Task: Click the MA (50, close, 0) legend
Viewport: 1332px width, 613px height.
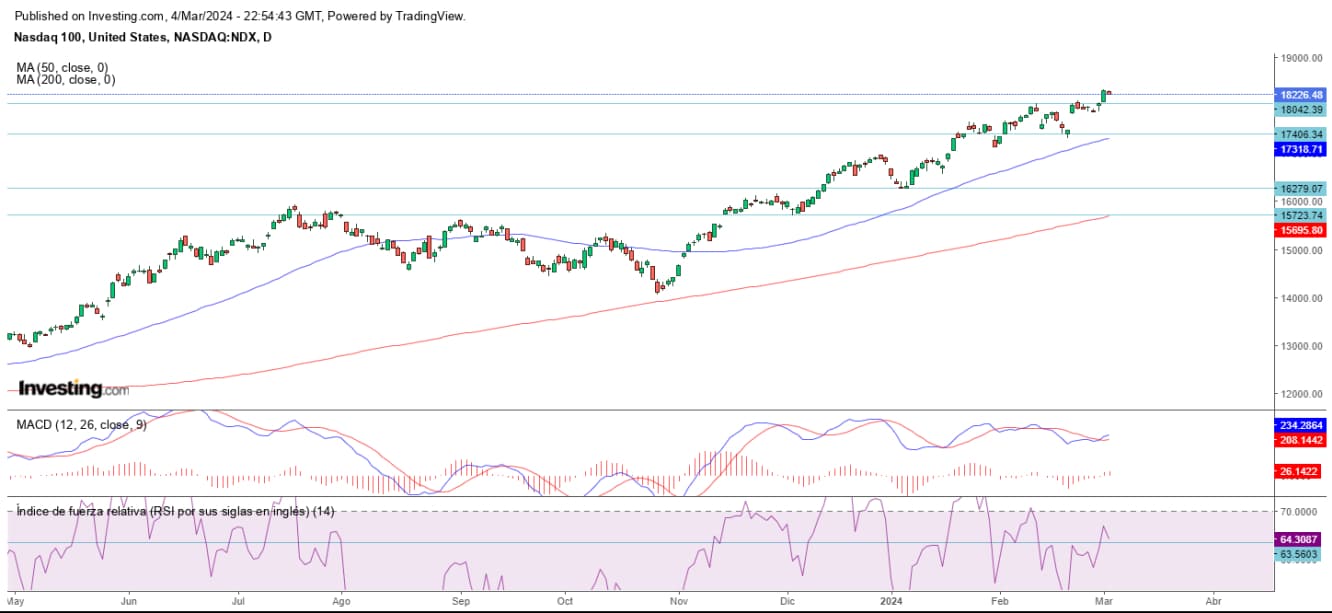Action: pos(62,67)
